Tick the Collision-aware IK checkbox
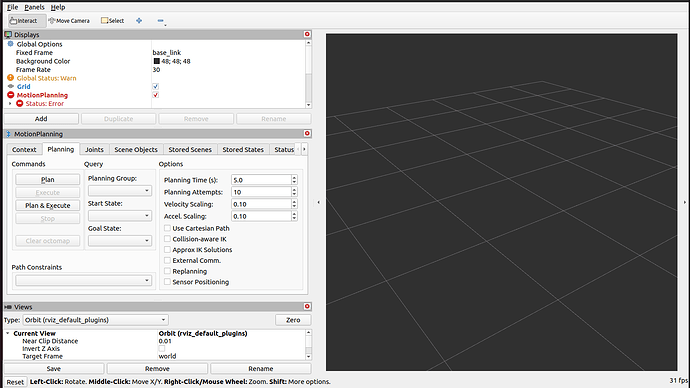The image size is (690, 388). 167,239
